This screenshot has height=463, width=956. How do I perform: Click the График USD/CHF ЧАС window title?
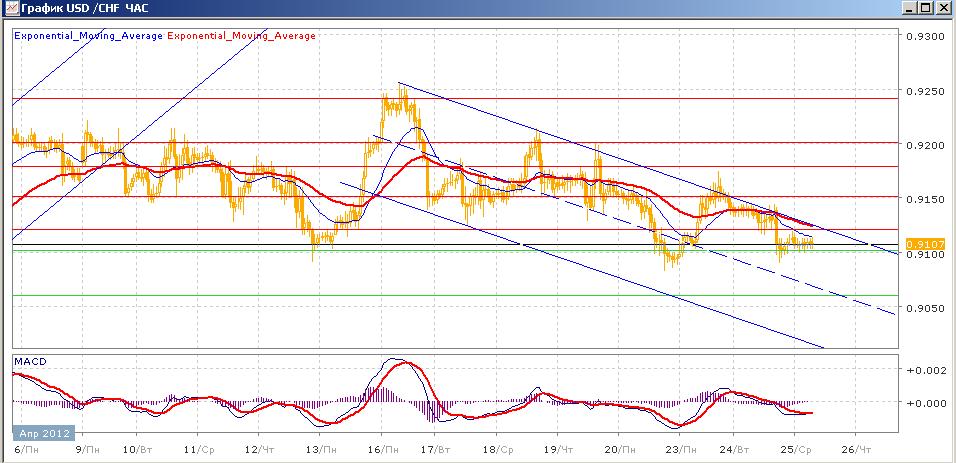click(84, 9)
